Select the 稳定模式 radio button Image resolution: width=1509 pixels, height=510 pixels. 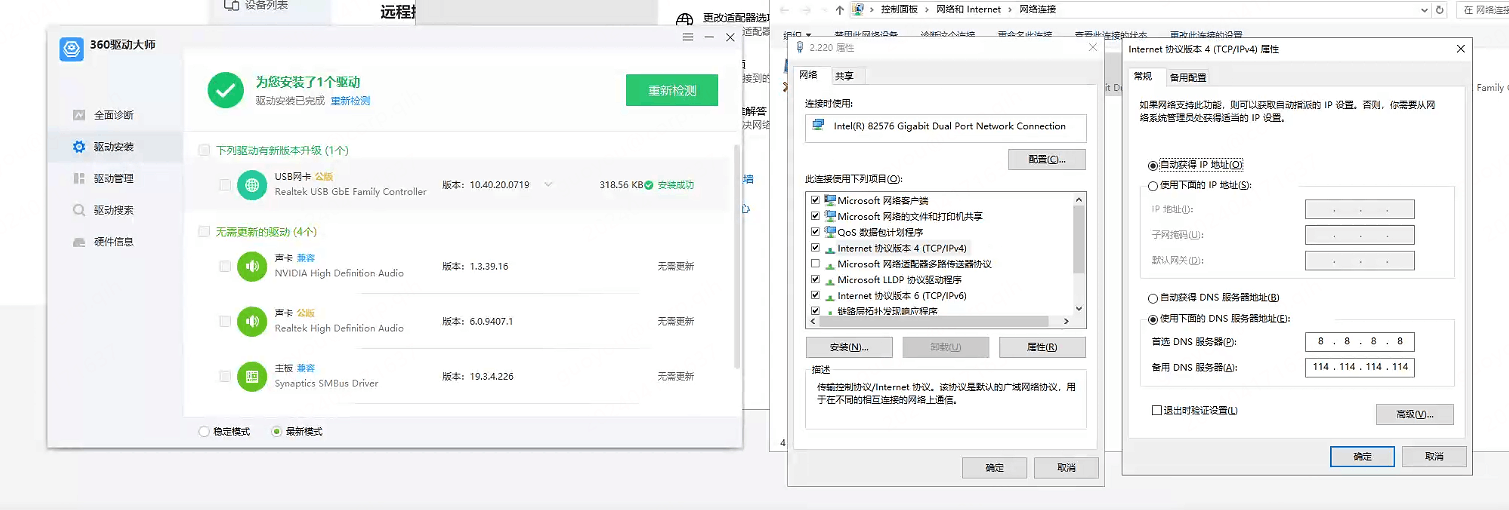coord(204,432)
